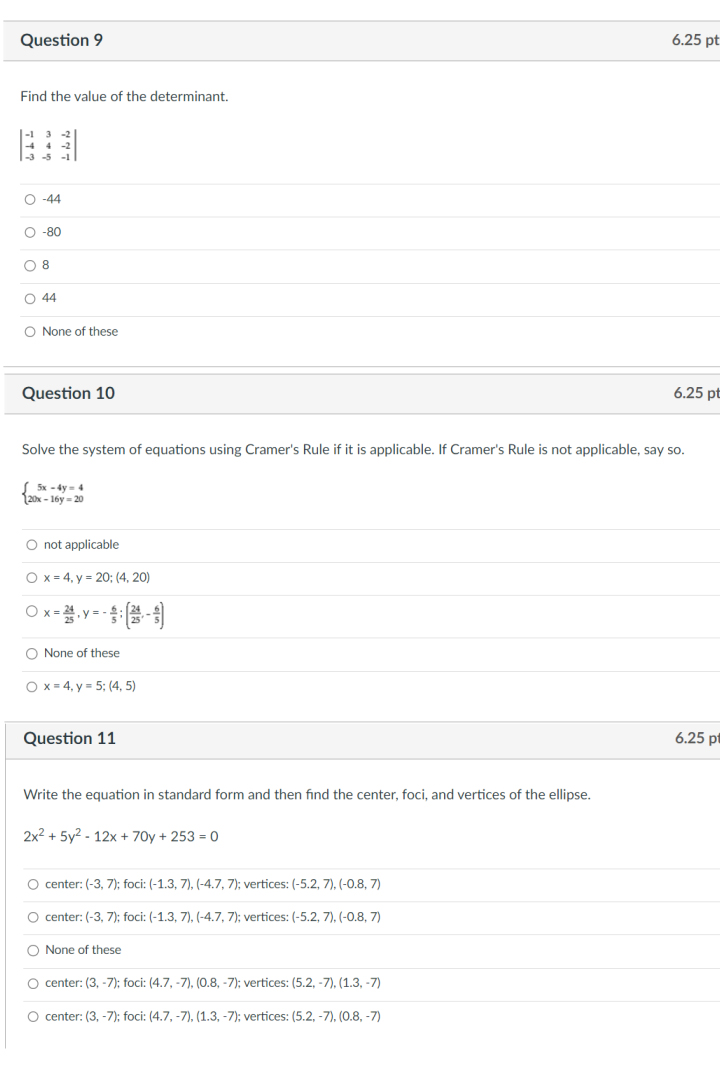The width and height of the screenshot is (720, 1080).
Task: Choose 'None of these' for Question 10
Action: pos(31,652)
